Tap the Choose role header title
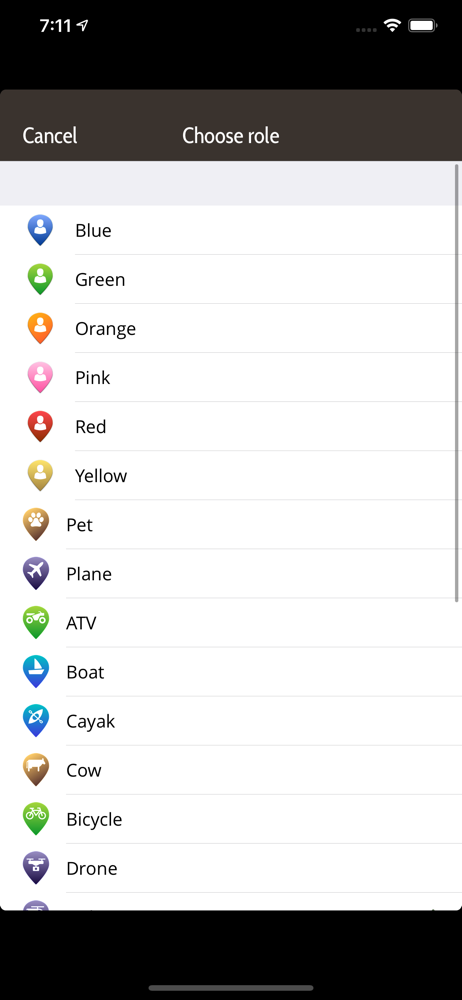Viewport: 462px width, 1000px height. click(231, 136)
